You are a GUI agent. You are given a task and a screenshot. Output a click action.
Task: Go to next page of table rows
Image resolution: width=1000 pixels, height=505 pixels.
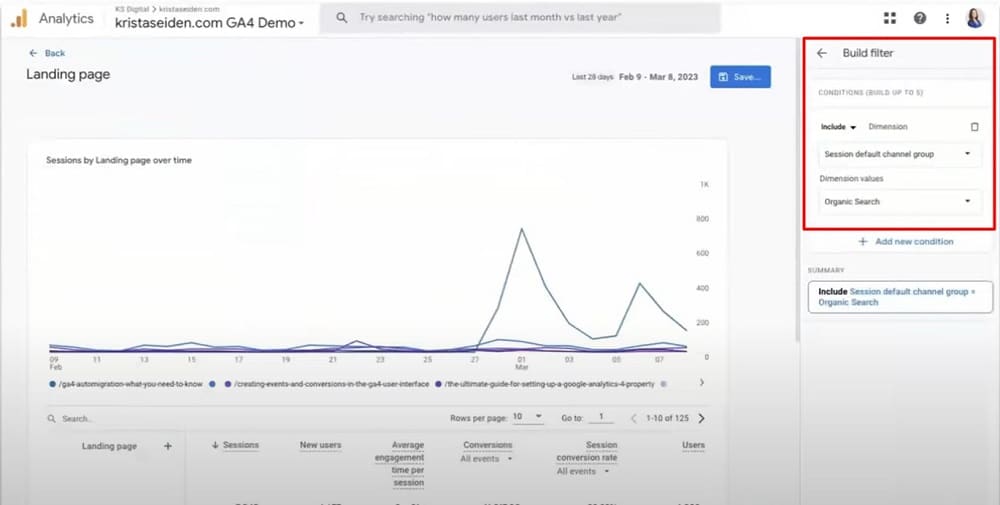701,418
